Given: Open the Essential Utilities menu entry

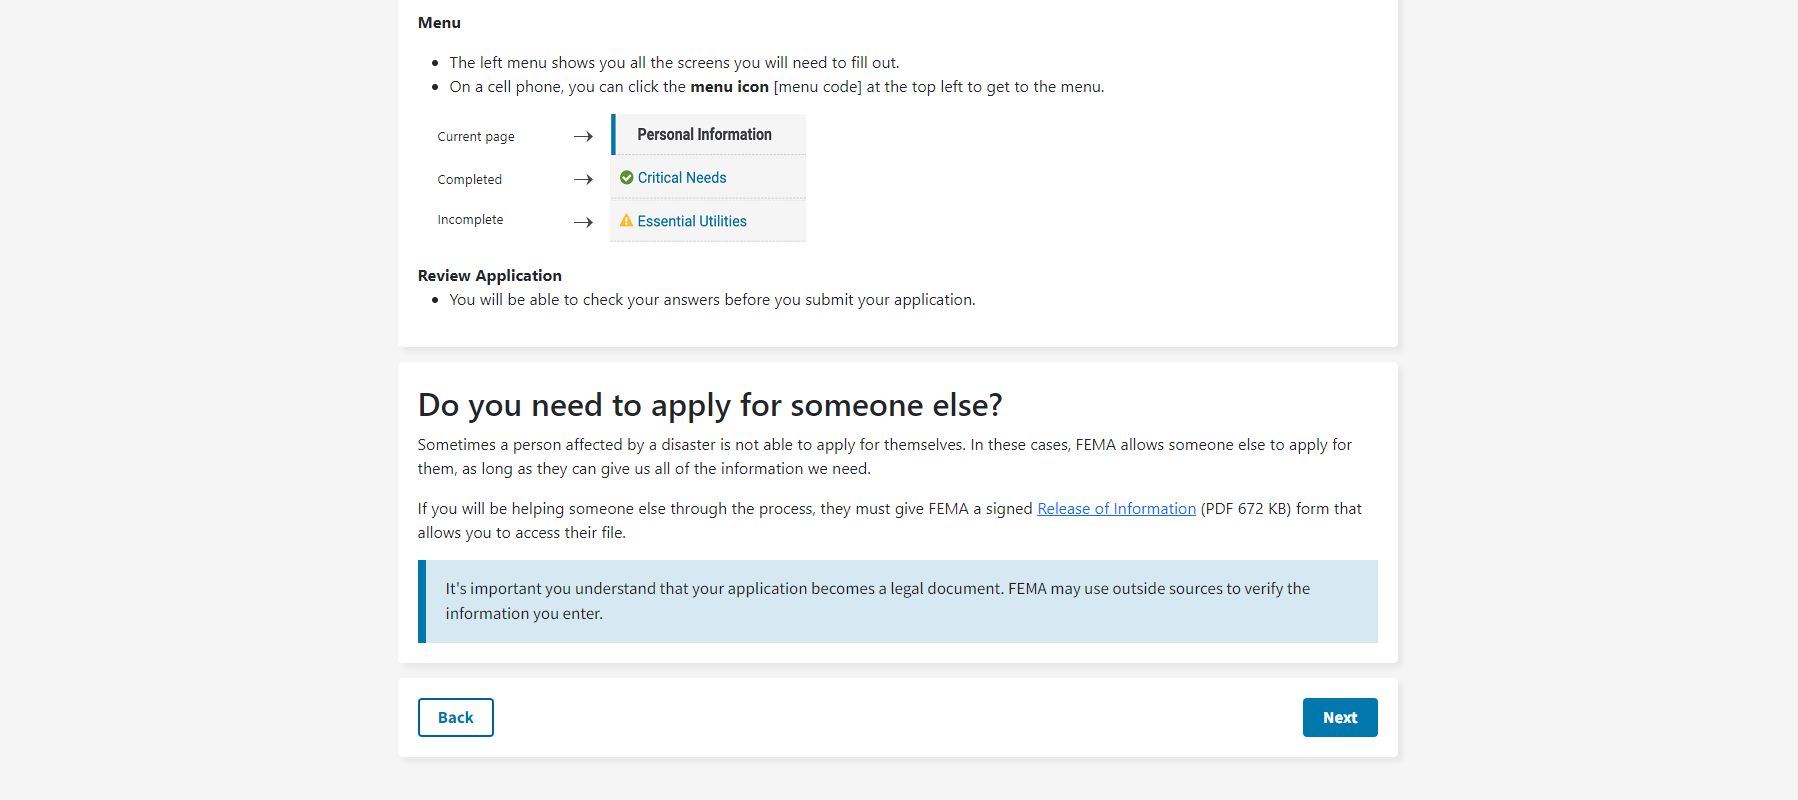Looking at the screenshot, I should tap(692, 221).
